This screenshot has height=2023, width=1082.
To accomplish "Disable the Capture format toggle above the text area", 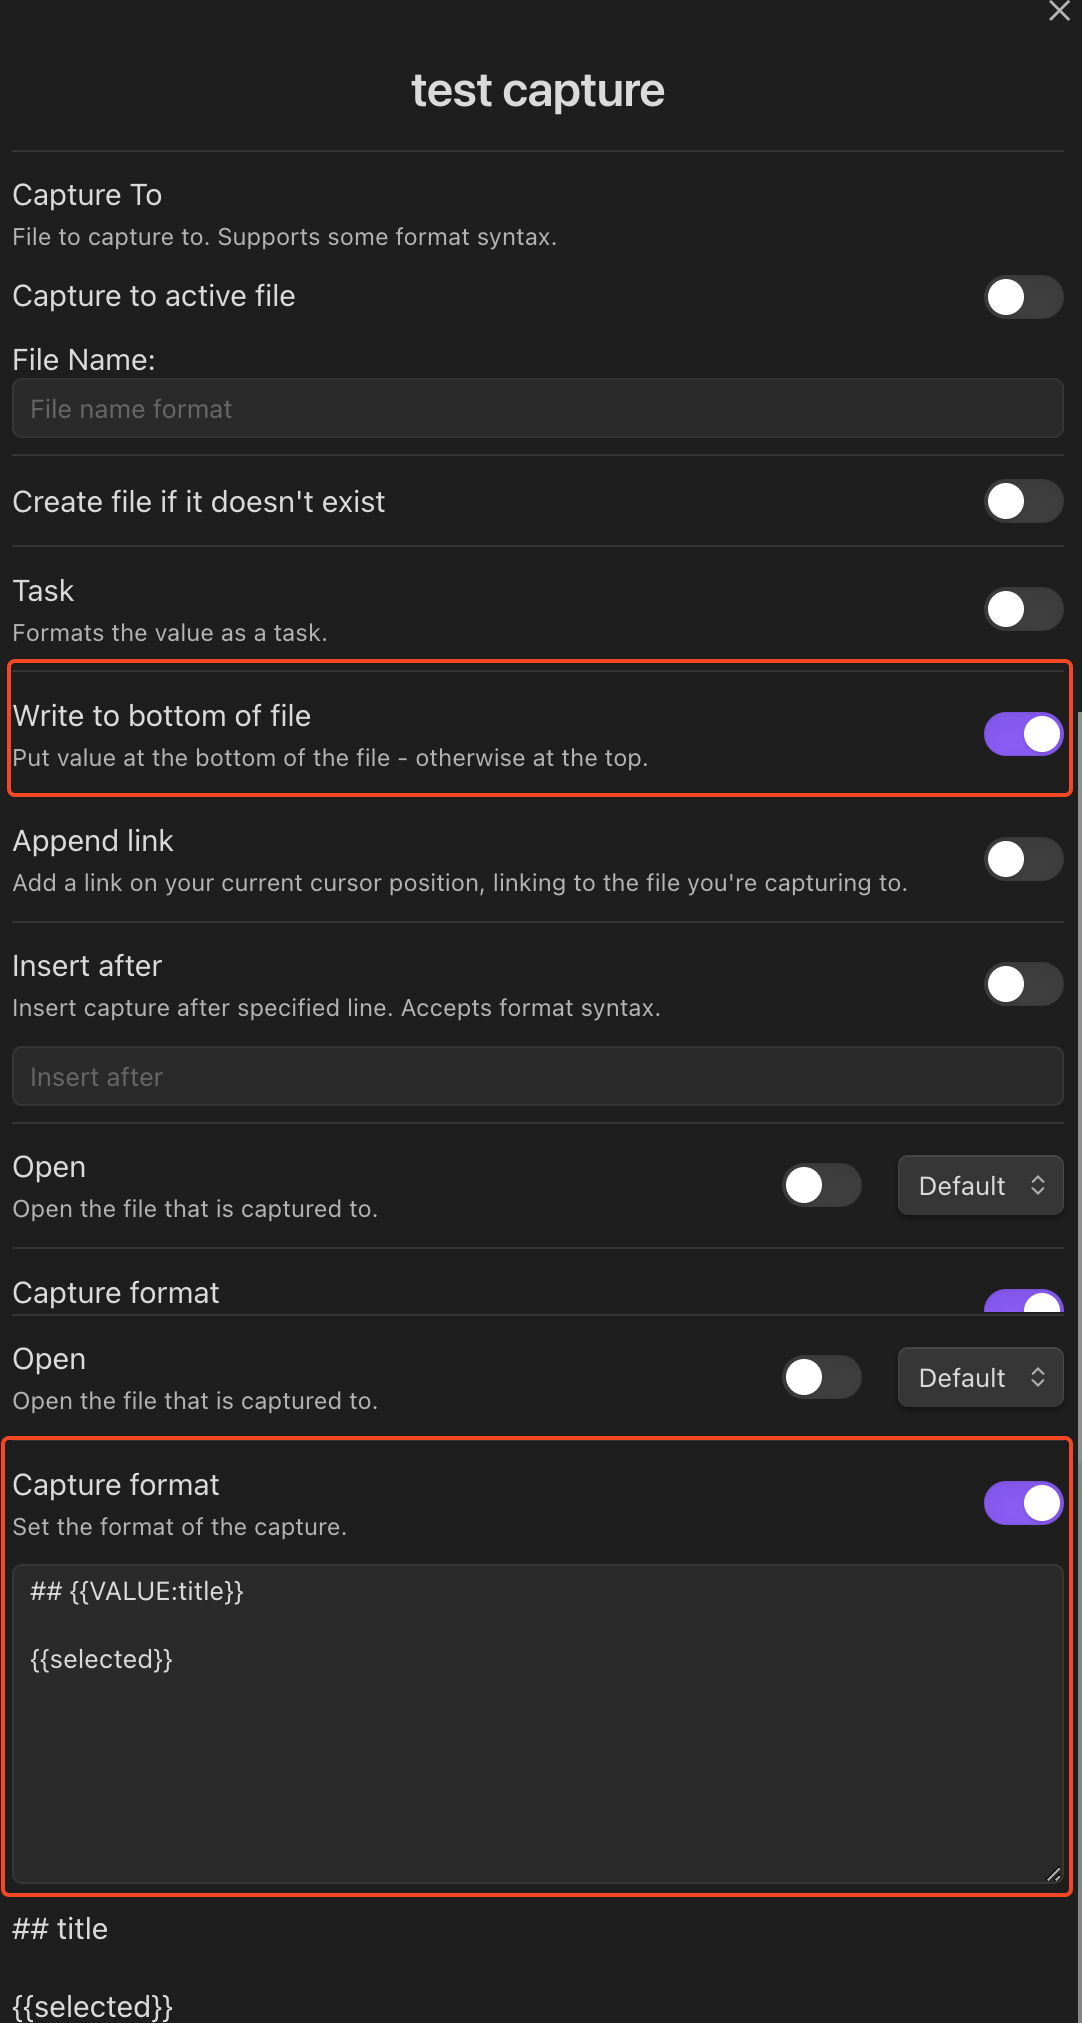I will 1023,1503.
